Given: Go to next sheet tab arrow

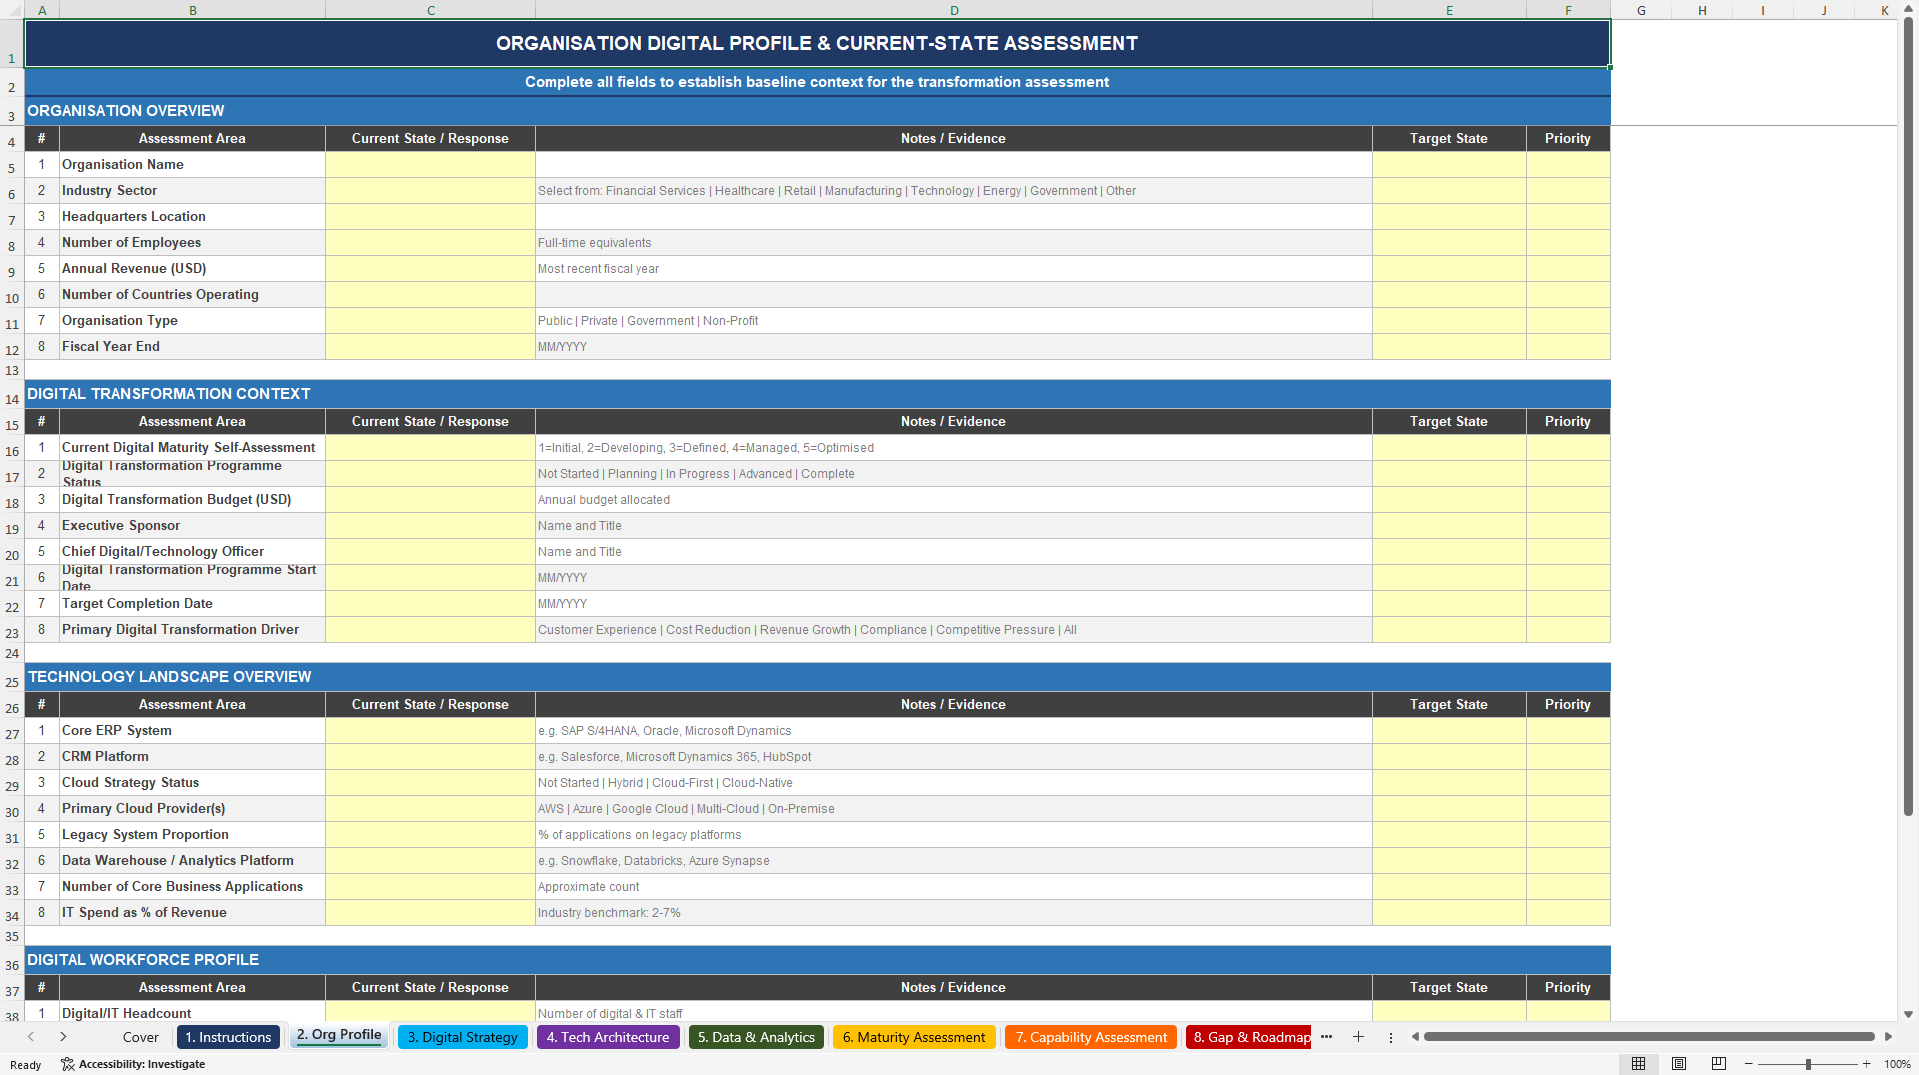Looking at the screenshot, I should [x=63, y=1037].
